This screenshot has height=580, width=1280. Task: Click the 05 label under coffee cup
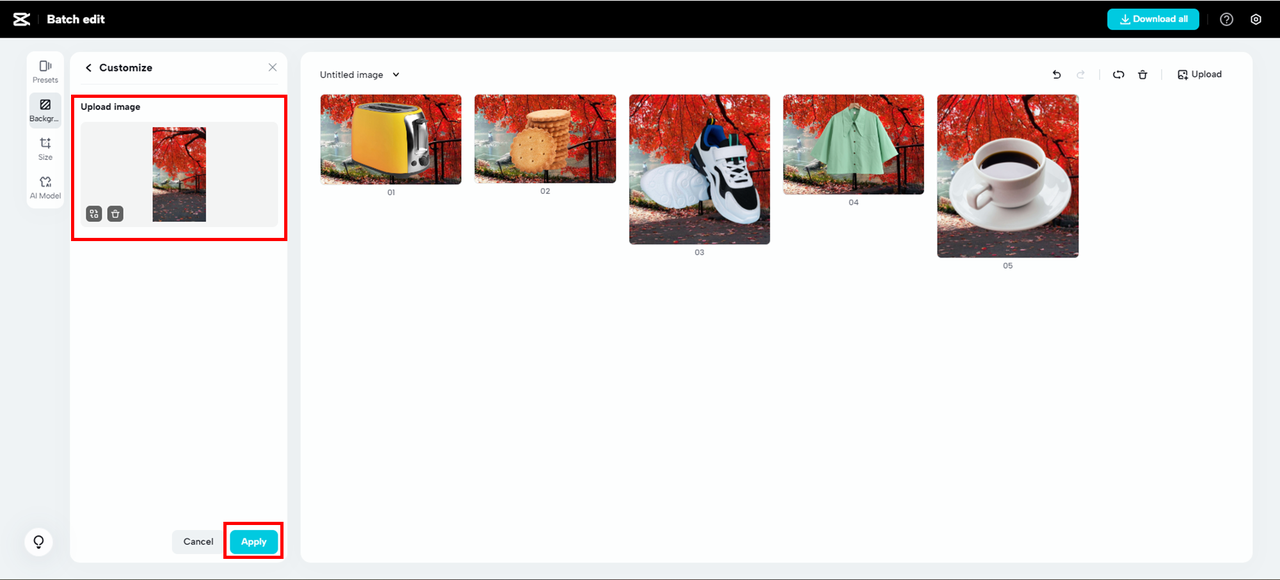[1007, 266]
